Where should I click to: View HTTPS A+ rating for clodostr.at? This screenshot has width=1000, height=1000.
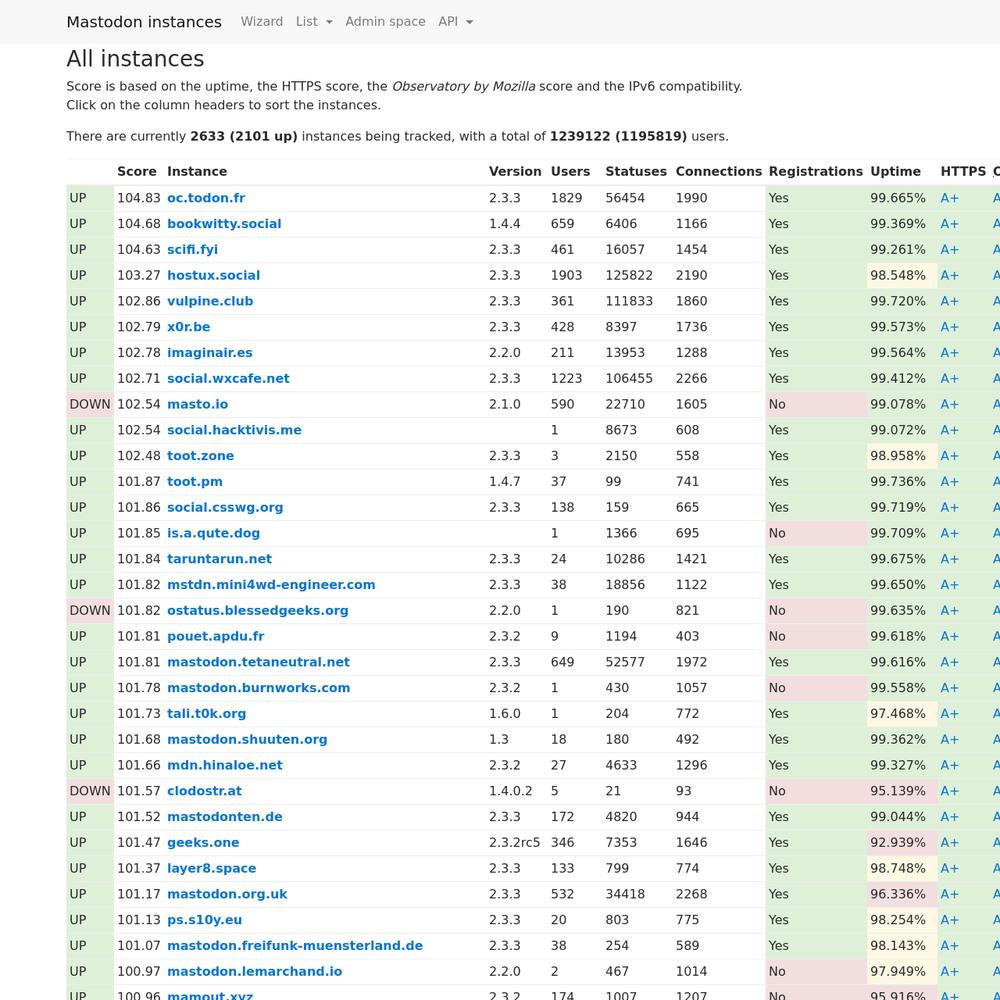(x=949, y=791)
